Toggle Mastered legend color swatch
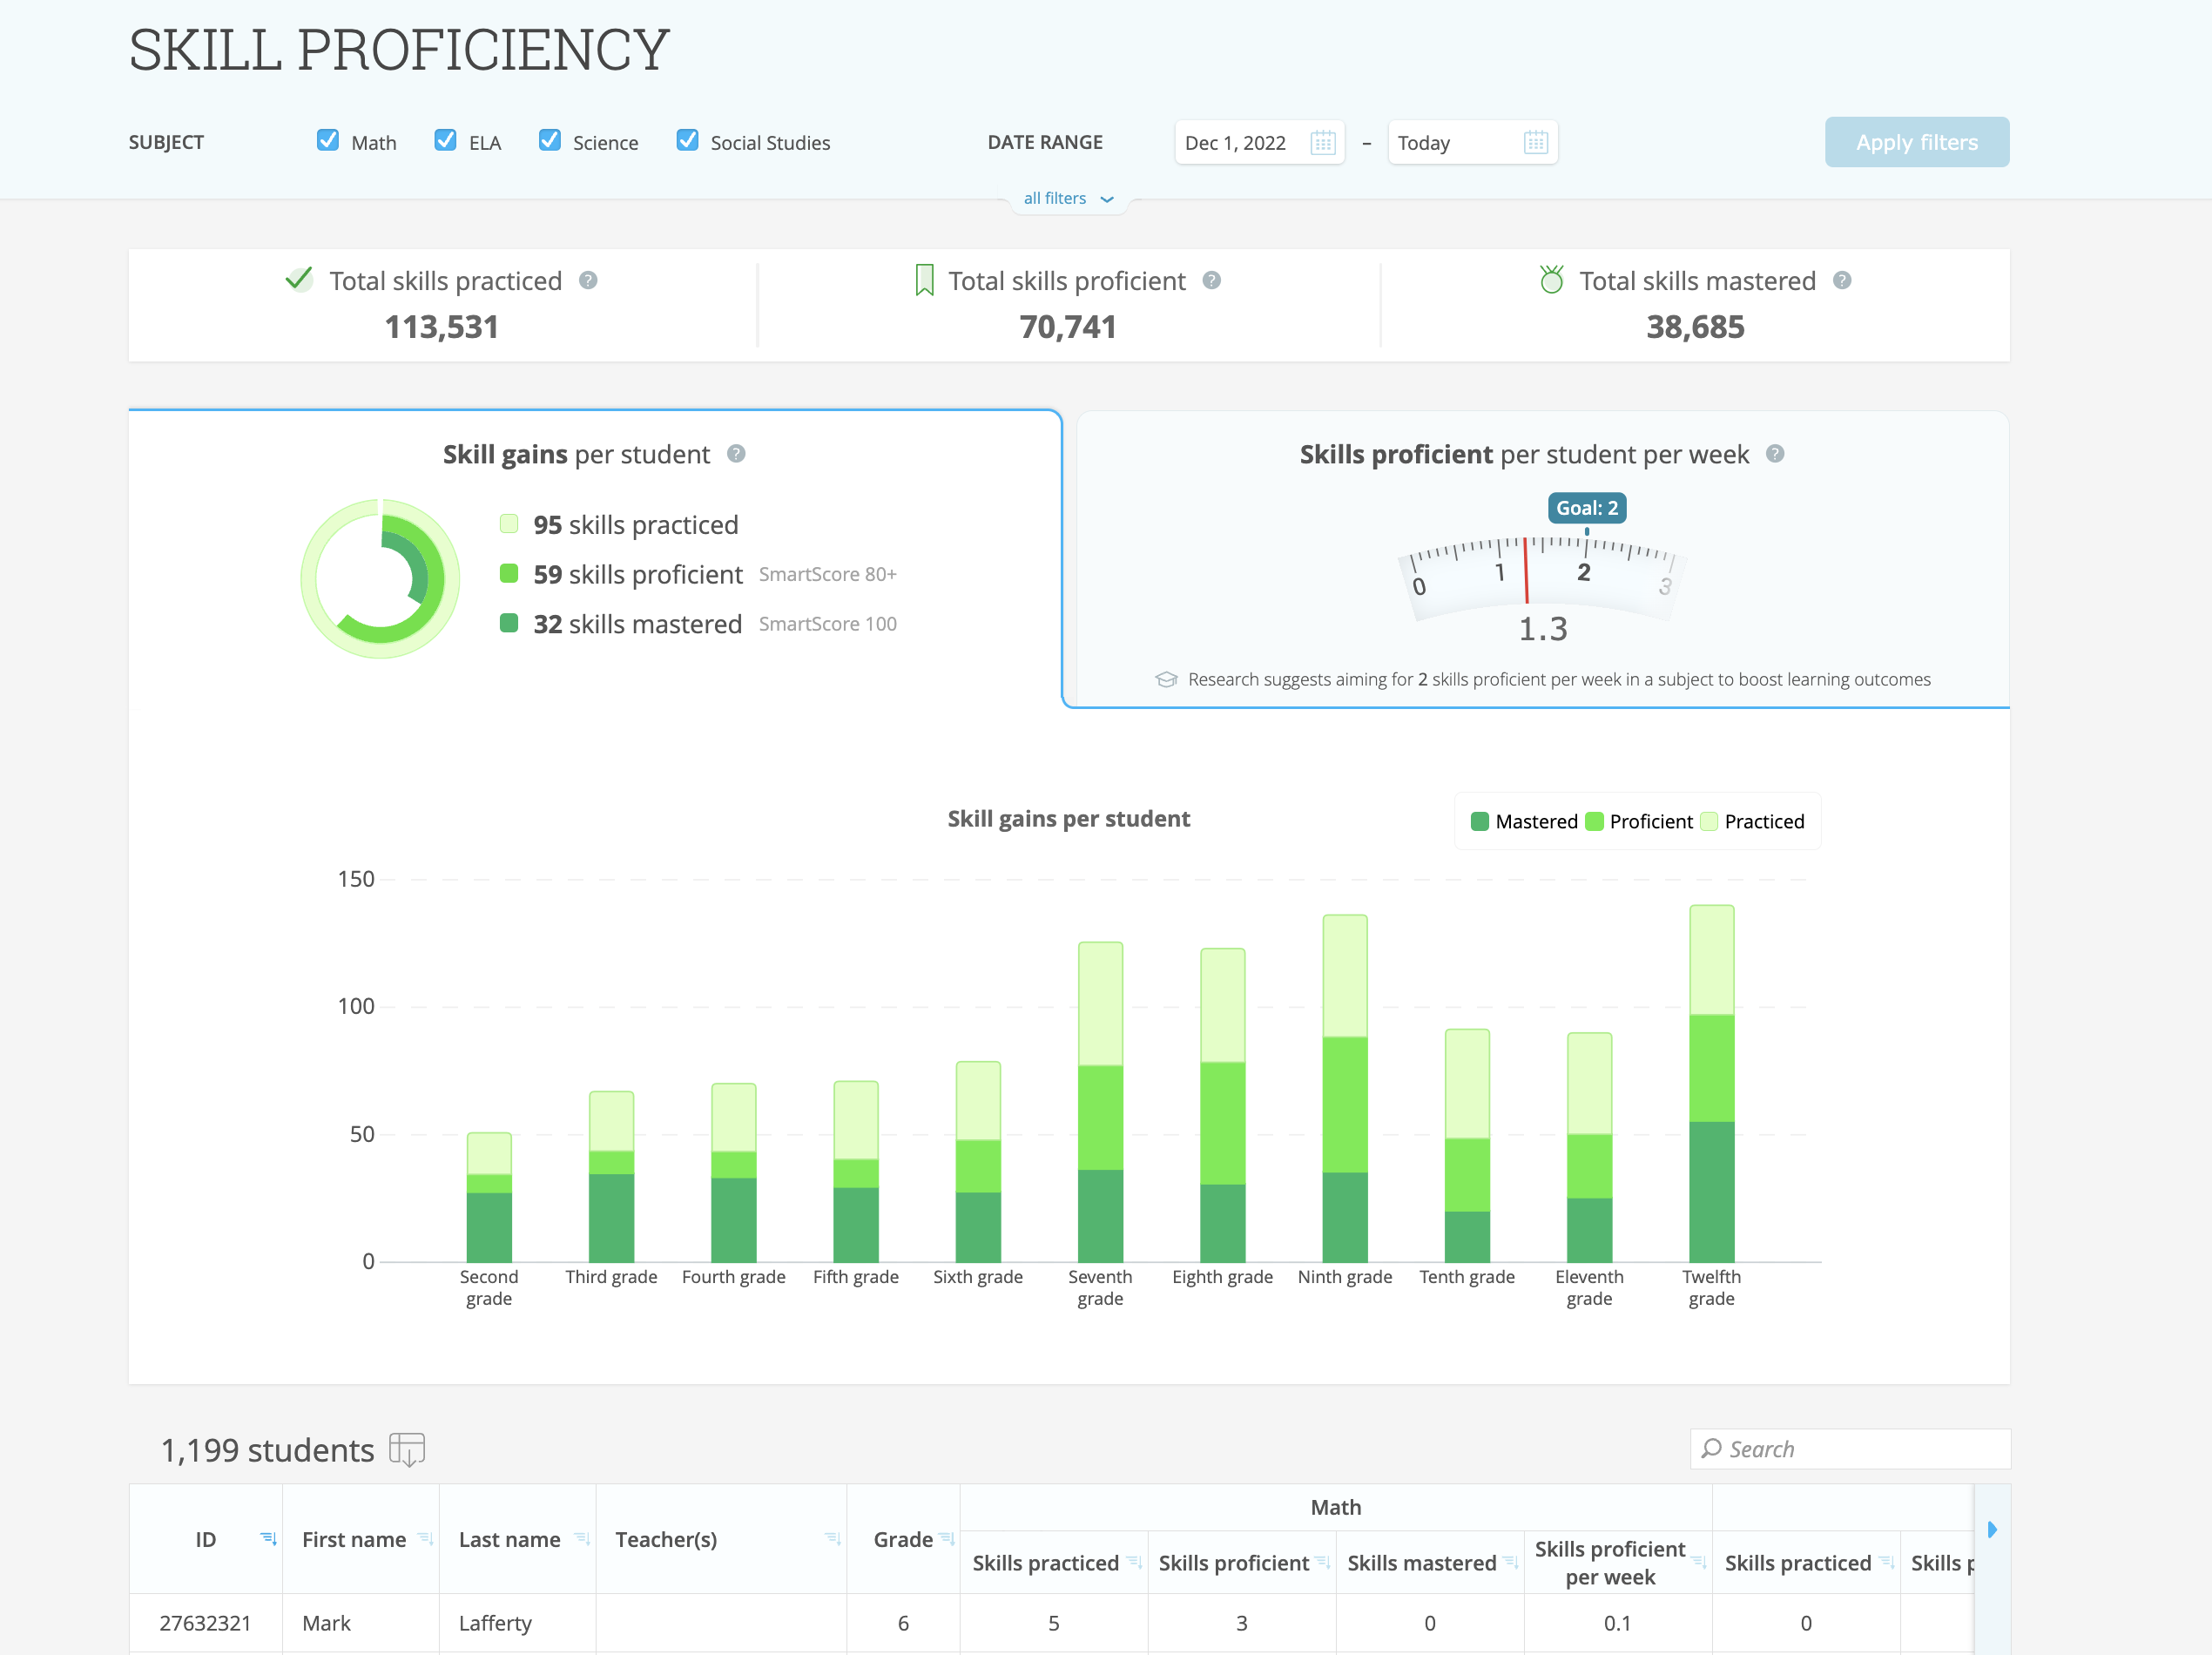Image resolution: width=2212 pixels, height=1655 pixels. pos(1480,822)
